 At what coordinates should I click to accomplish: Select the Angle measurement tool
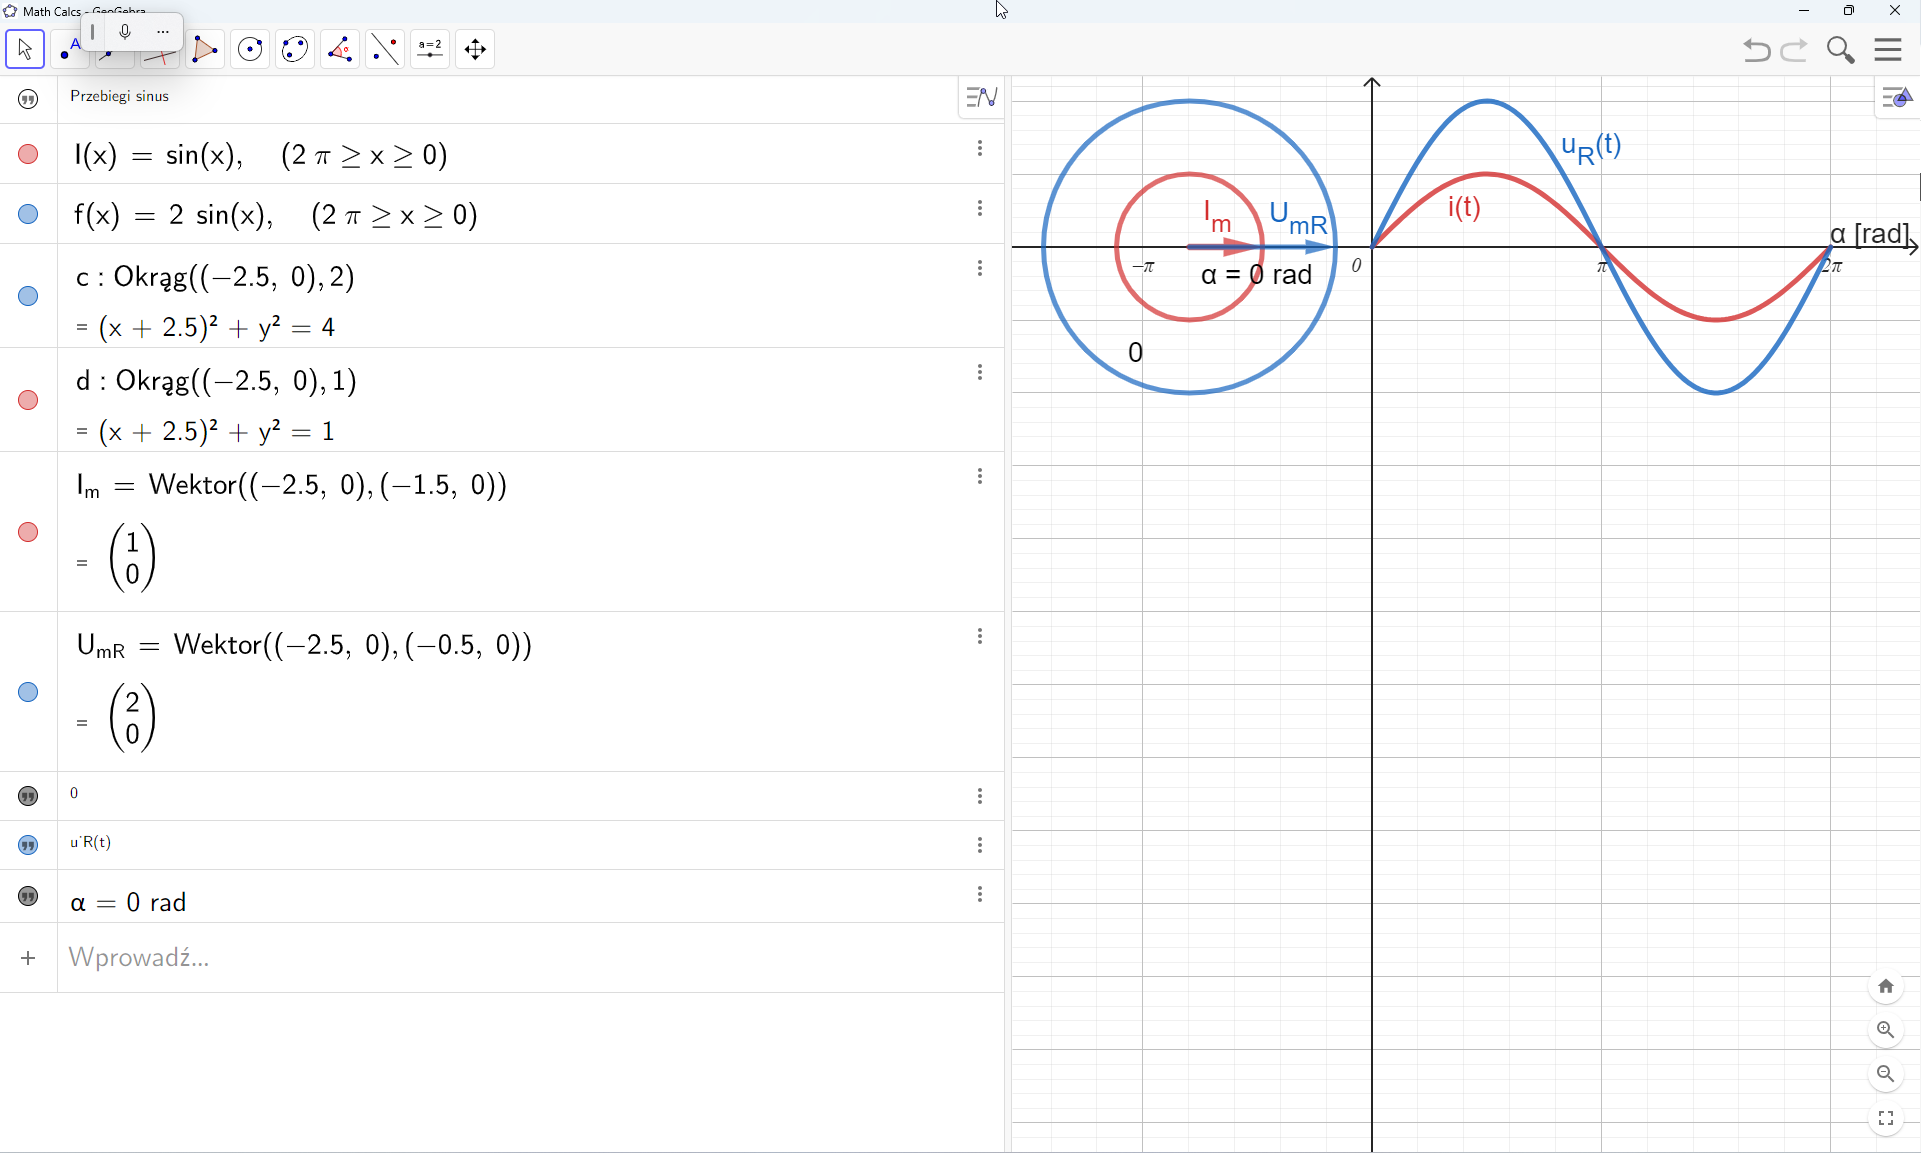click(340, 49)
